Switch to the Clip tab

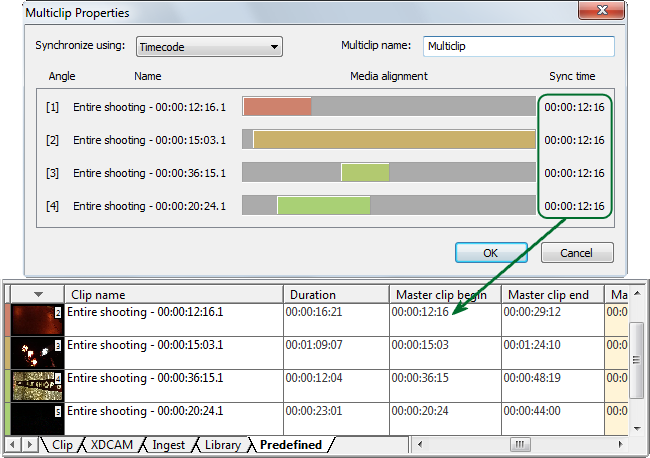62,445
